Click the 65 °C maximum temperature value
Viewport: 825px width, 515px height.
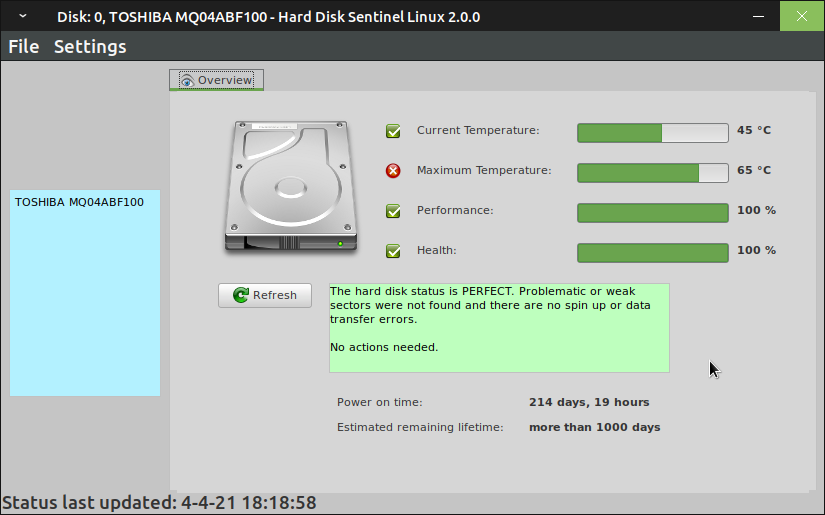[x=754, y=170]
